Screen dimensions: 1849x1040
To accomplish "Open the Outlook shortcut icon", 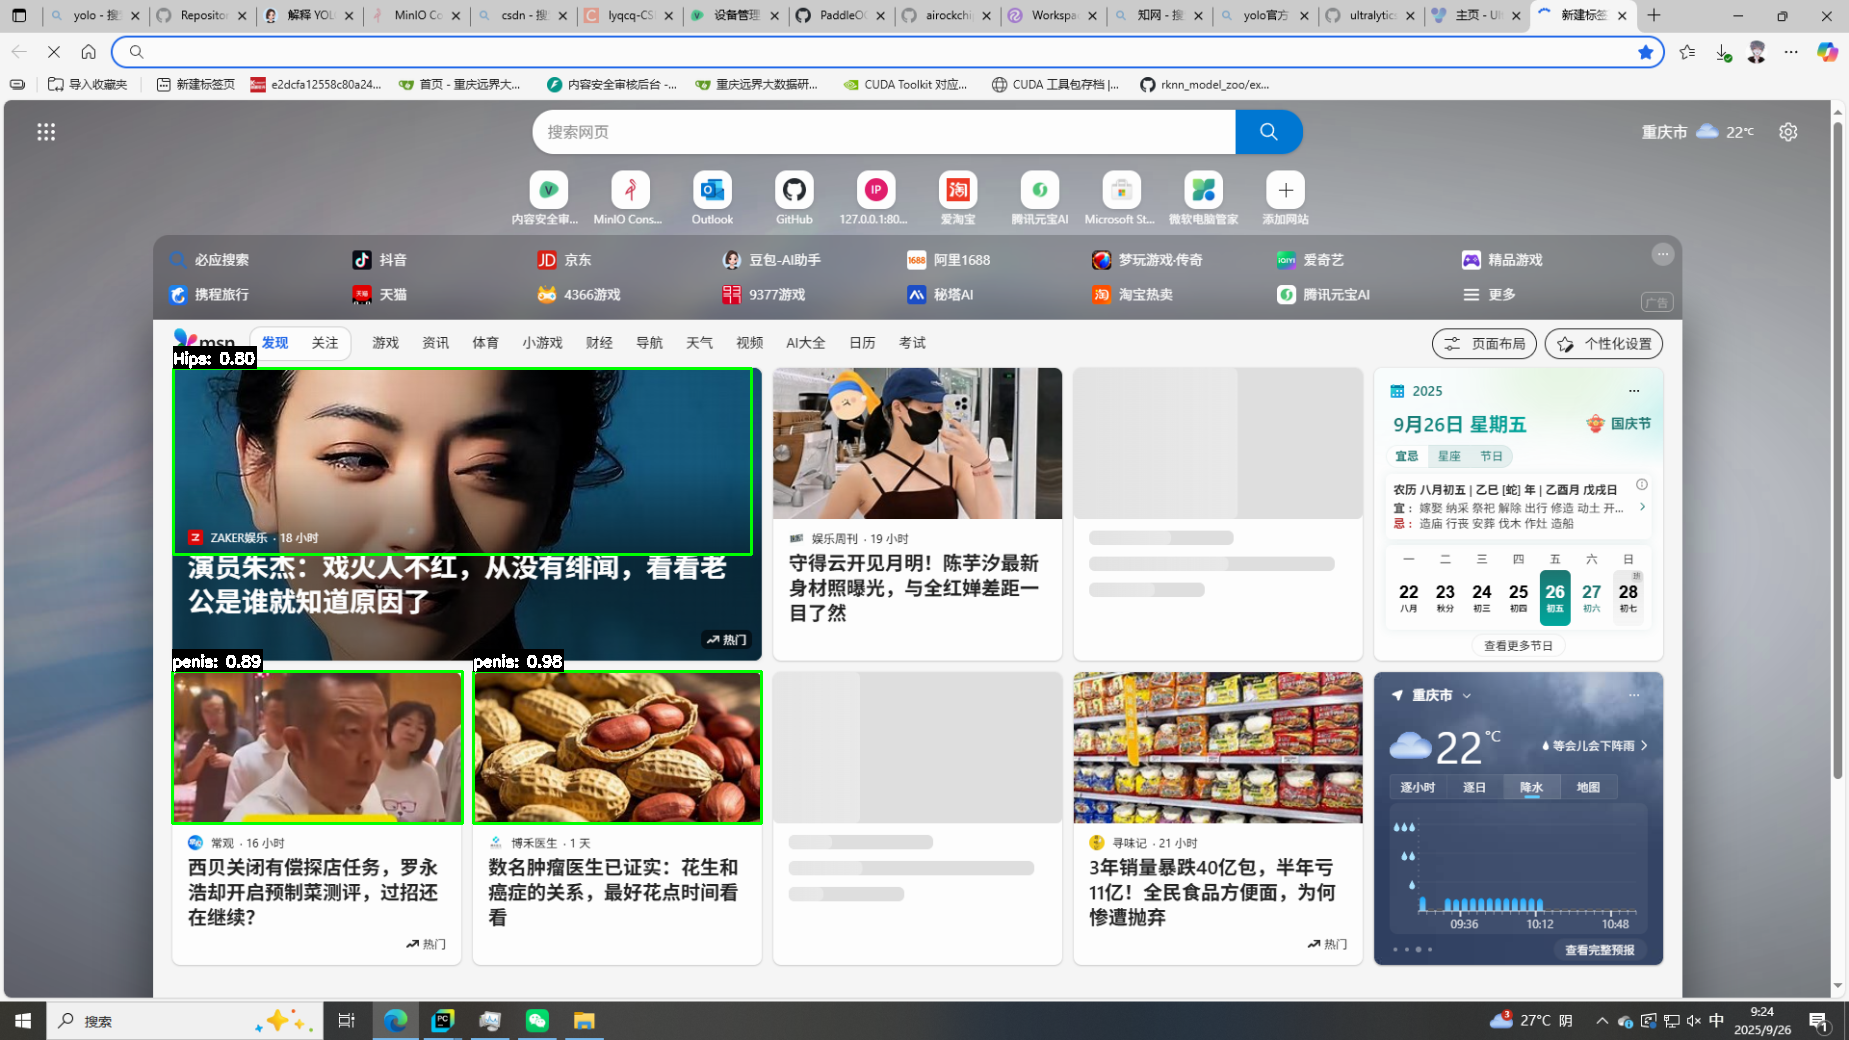I will [712, 190].
